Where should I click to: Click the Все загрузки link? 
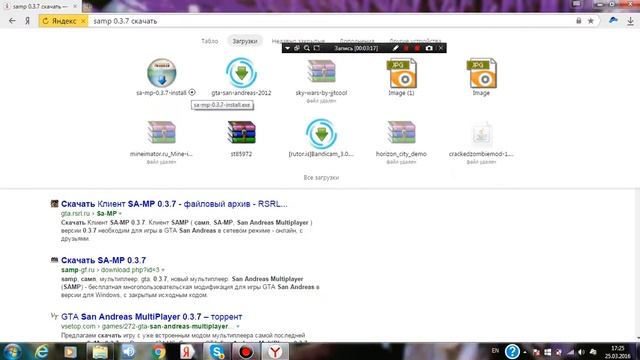[x=321, y=178]
